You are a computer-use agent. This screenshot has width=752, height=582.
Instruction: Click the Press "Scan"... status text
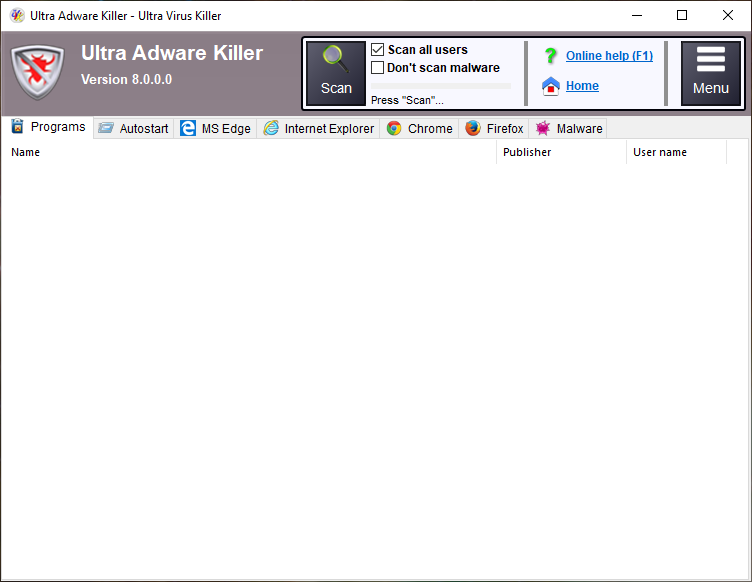tap(407, 100)
